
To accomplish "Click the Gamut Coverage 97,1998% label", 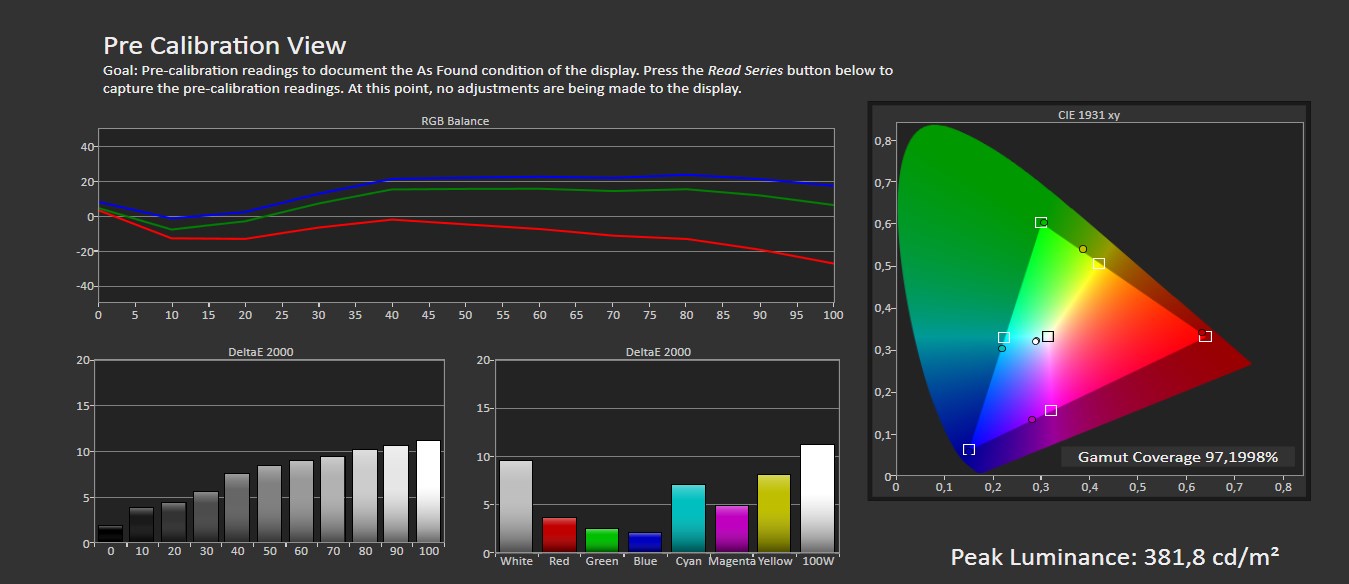I will 1178,457.
